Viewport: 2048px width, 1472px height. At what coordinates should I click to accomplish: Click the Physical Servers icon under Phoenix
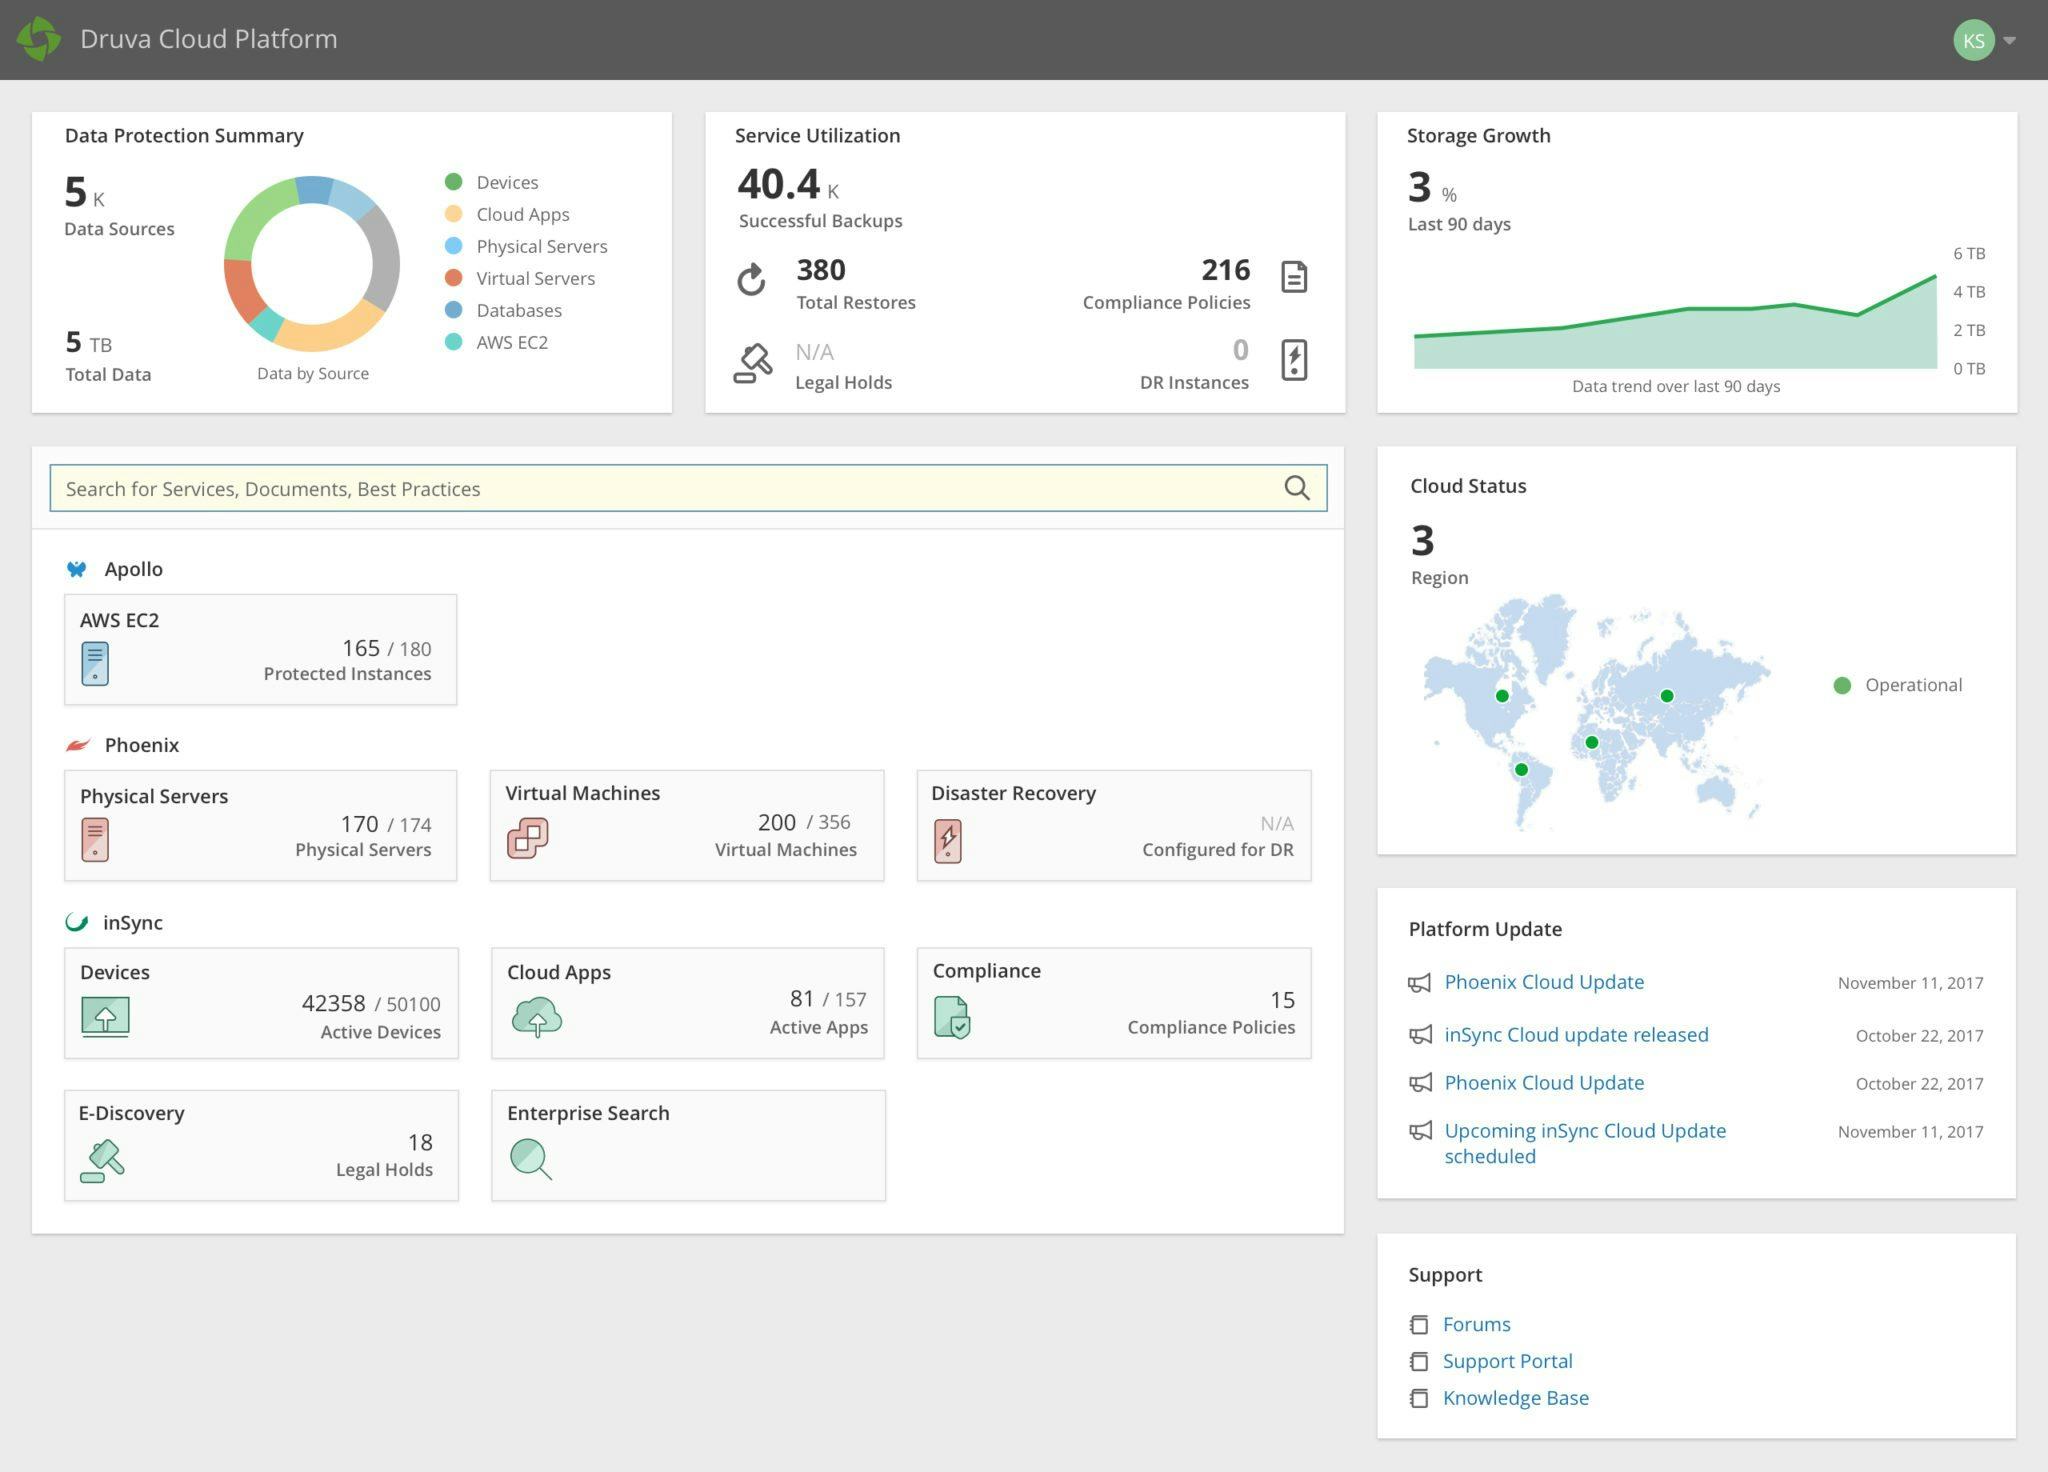click(x=94, y=838)
